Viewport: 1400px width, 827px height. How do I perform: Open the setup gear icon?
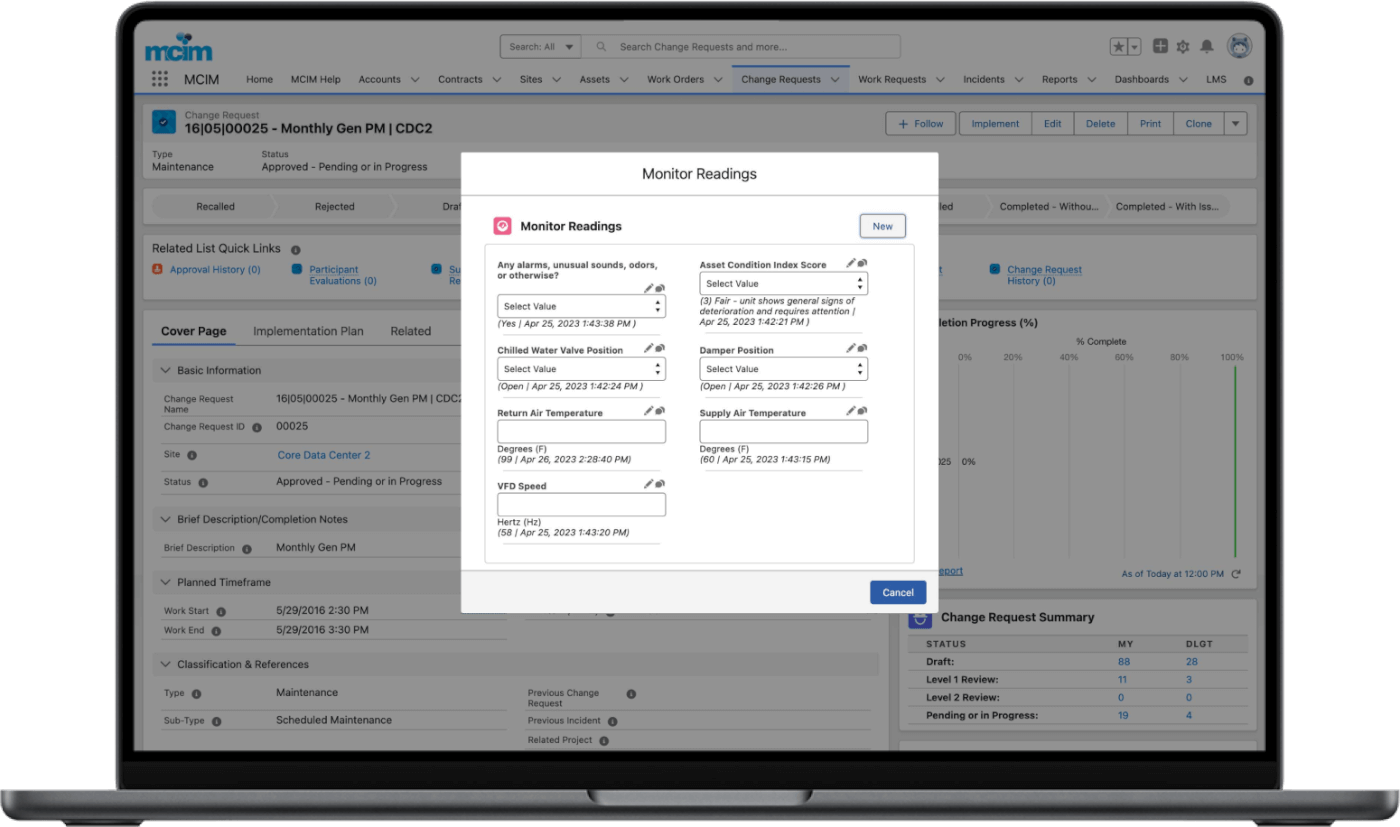[x=1183, y=46]
